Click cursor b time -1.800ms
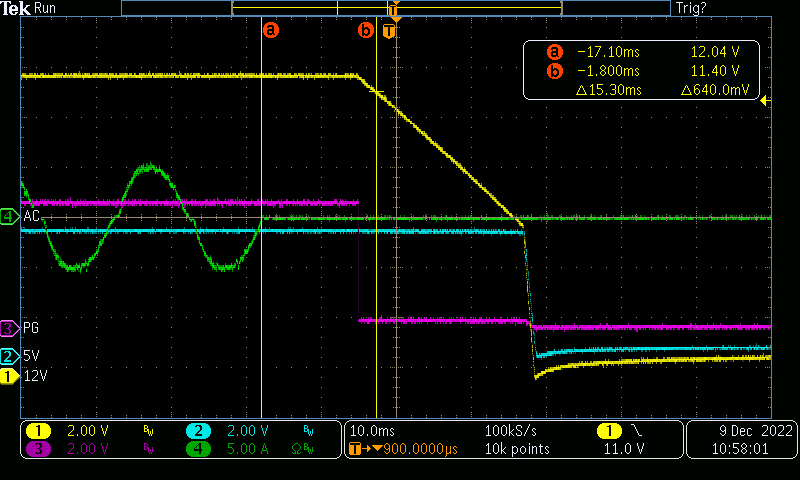The height and width of the screenshot is (480, 800). click(x=608, y=71)
